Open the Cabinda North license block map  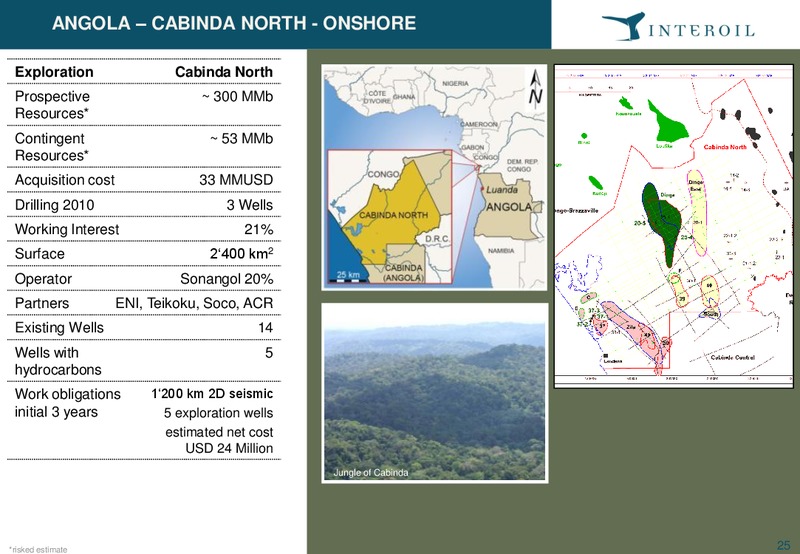[673, 226]
